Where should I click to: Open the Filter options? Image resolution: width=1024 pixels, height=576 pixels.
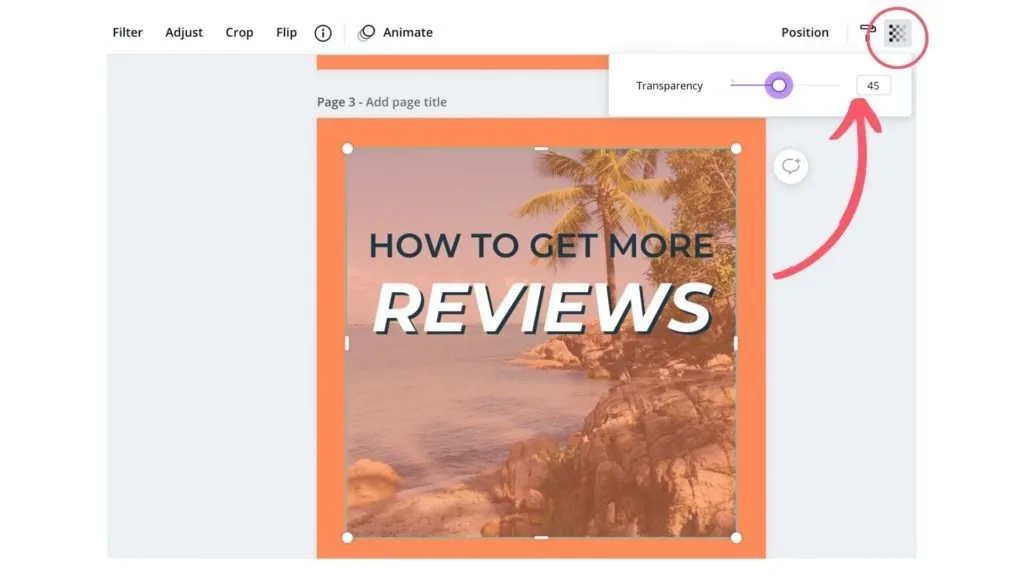click(x=127, y=32)
